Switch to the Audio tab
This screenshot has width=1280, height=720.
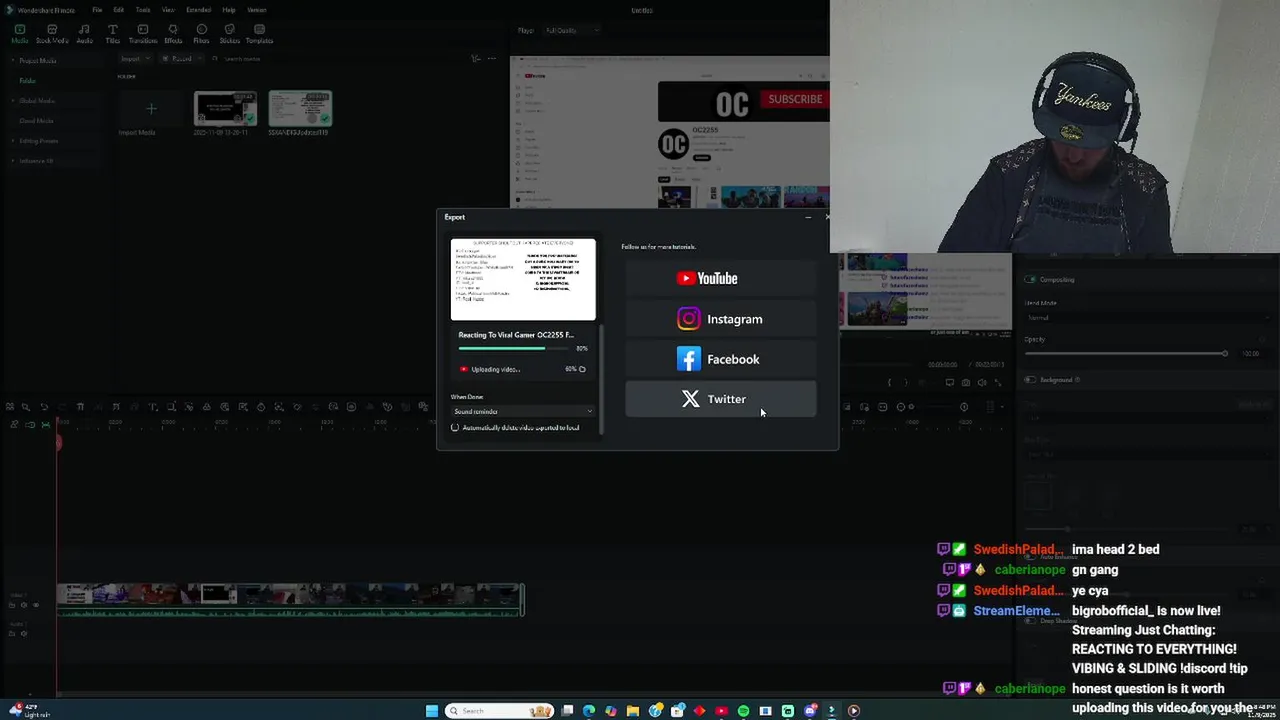click(84, 34)
